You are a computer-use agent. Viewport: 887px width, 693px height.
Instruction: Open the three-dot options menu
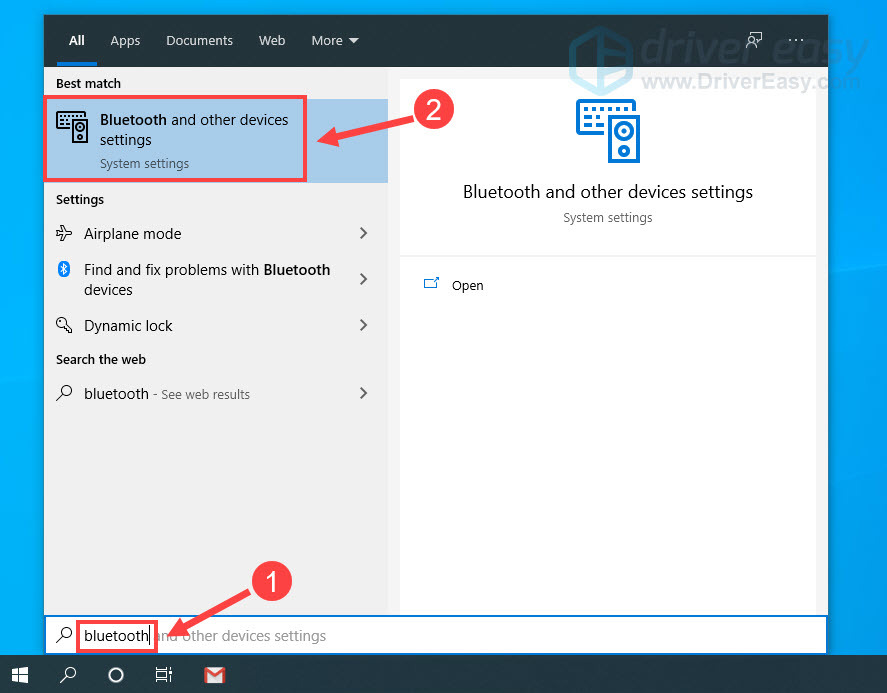coord(795,41)
